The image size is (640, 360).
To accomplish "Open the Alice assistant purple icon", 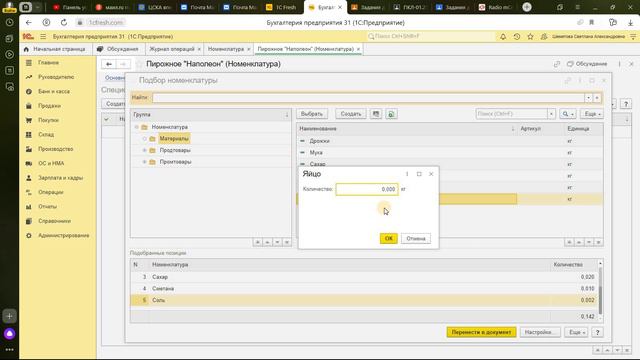I will [x=9, y=334].
